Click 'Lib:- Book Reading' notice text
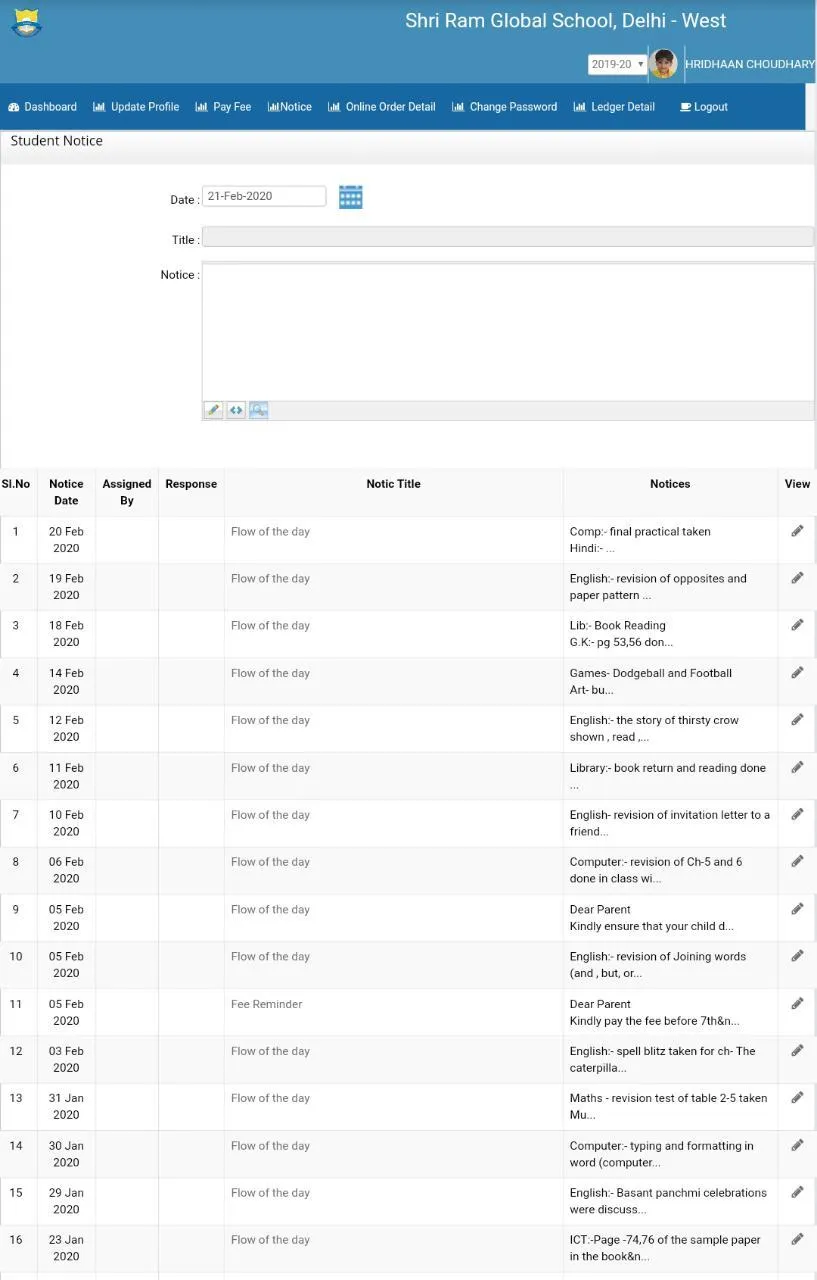Screen dimensions: 817x1280 tap(617, 626)
